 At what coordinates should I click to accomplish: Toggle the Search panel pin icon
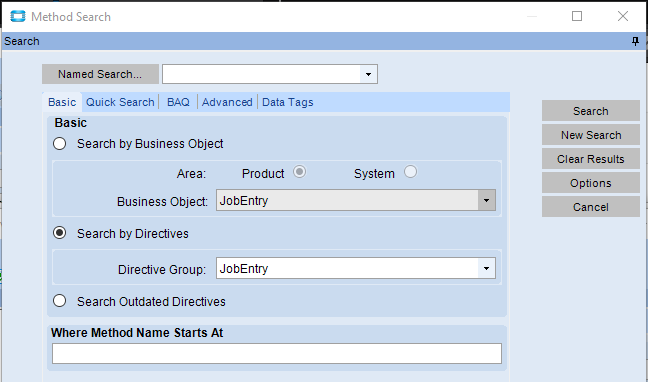pos(635,41)
